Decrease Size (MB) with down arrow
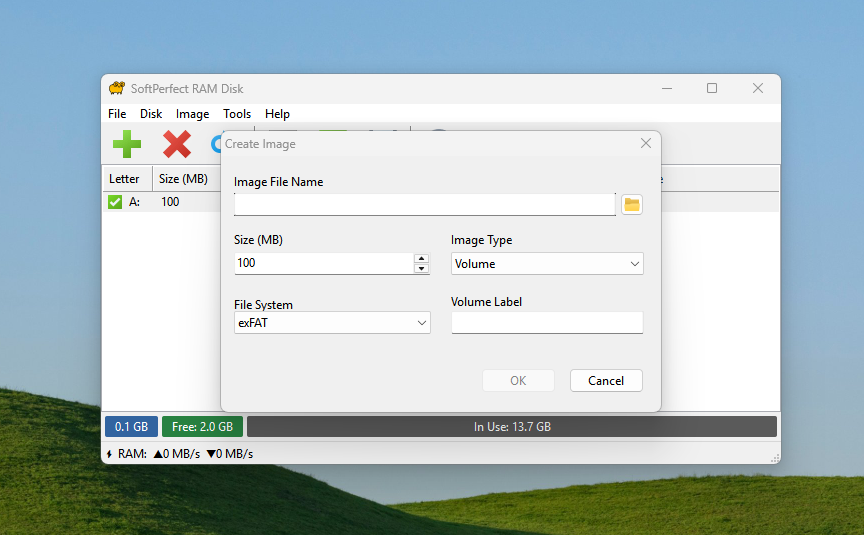Viewport: 864px width, 535px height. pos(421,268)
